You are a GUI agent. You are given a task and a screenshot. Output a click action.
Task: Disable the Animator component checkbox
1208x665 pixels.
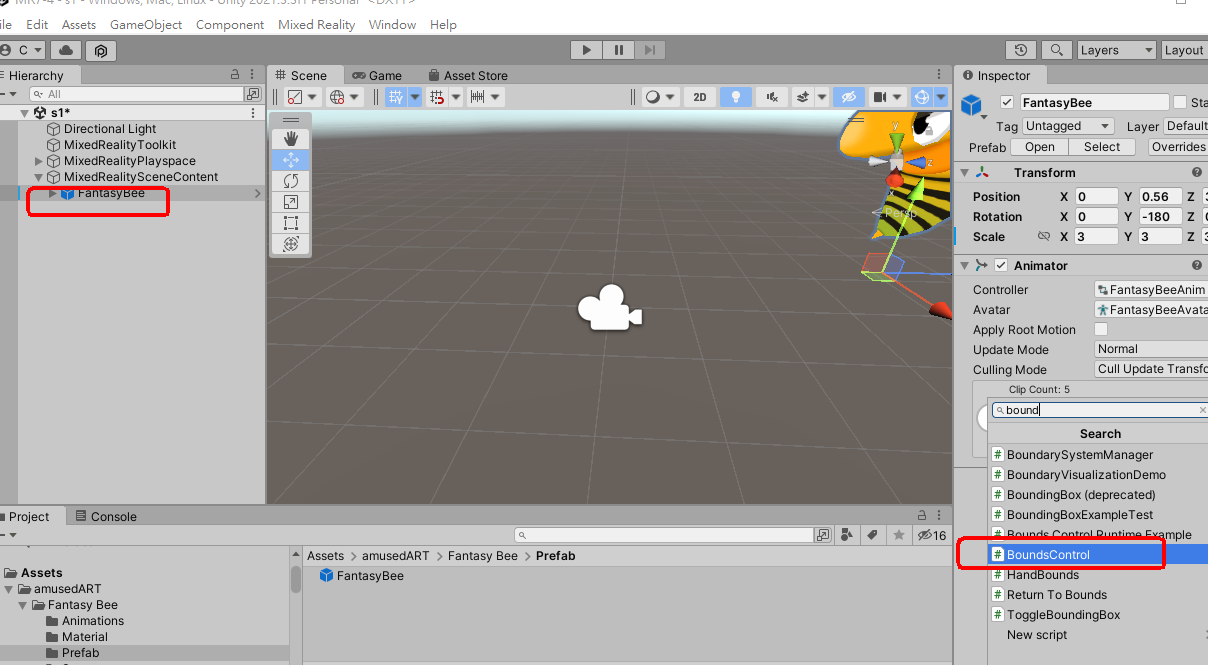[x=1001, y=265]
